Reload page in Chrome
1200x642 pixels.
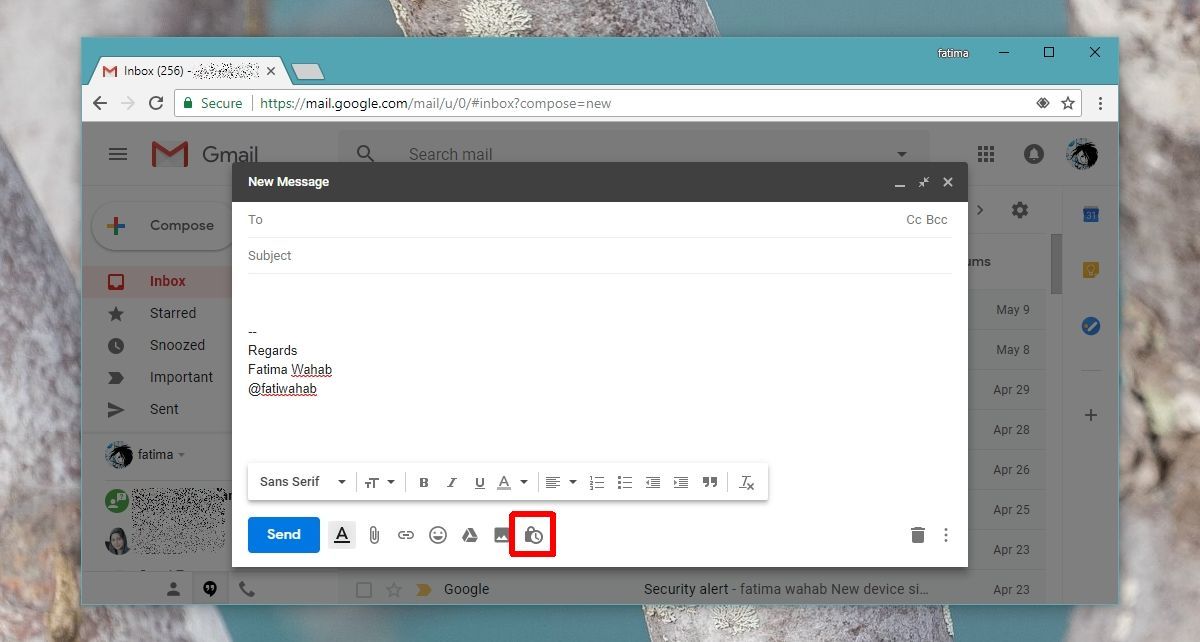tap(156, 103)
